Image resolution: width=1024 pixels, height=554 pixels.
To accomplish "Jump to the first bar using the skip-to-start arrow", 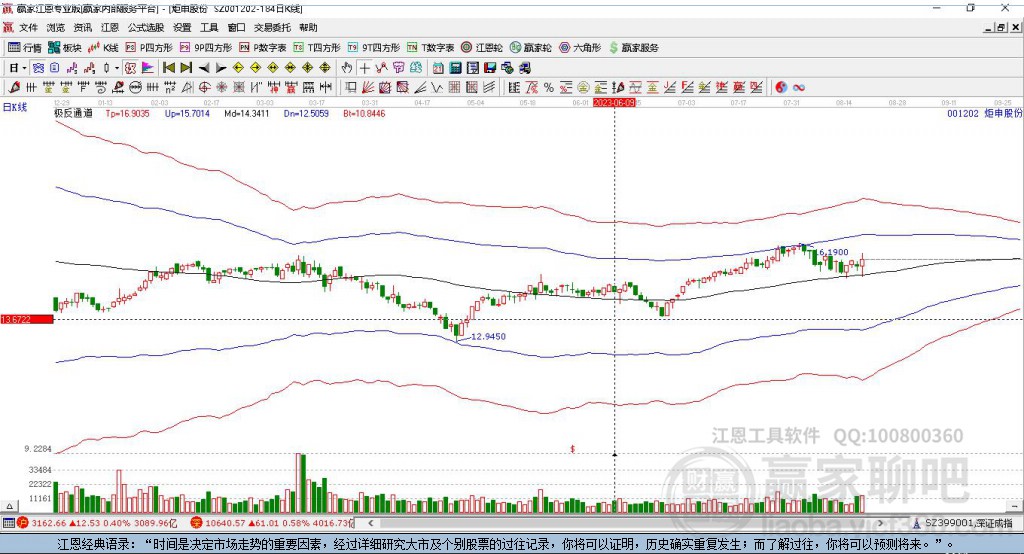I will [169, 68].
